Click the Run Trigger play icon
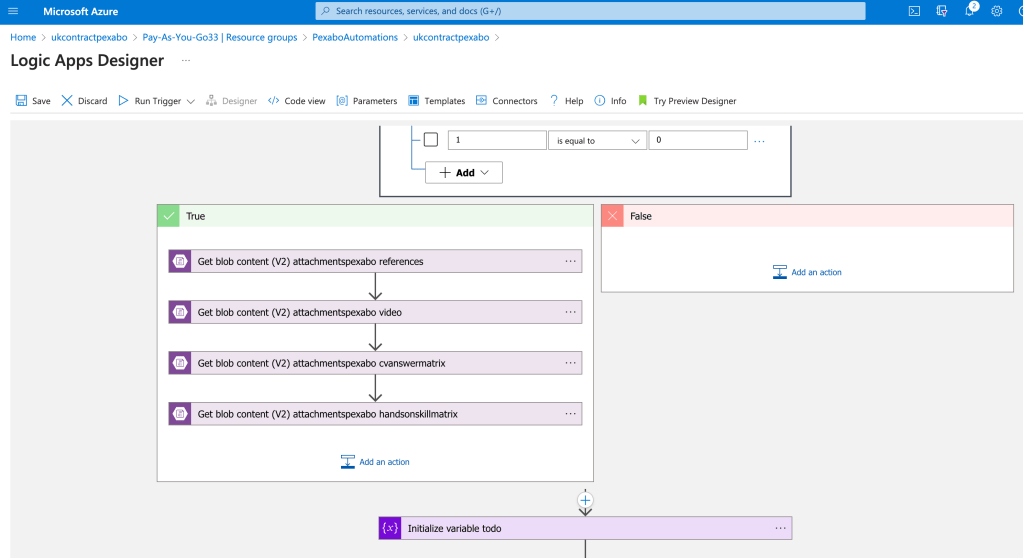The height and width of the screenshot is (558, 1023). coord(123,101)
